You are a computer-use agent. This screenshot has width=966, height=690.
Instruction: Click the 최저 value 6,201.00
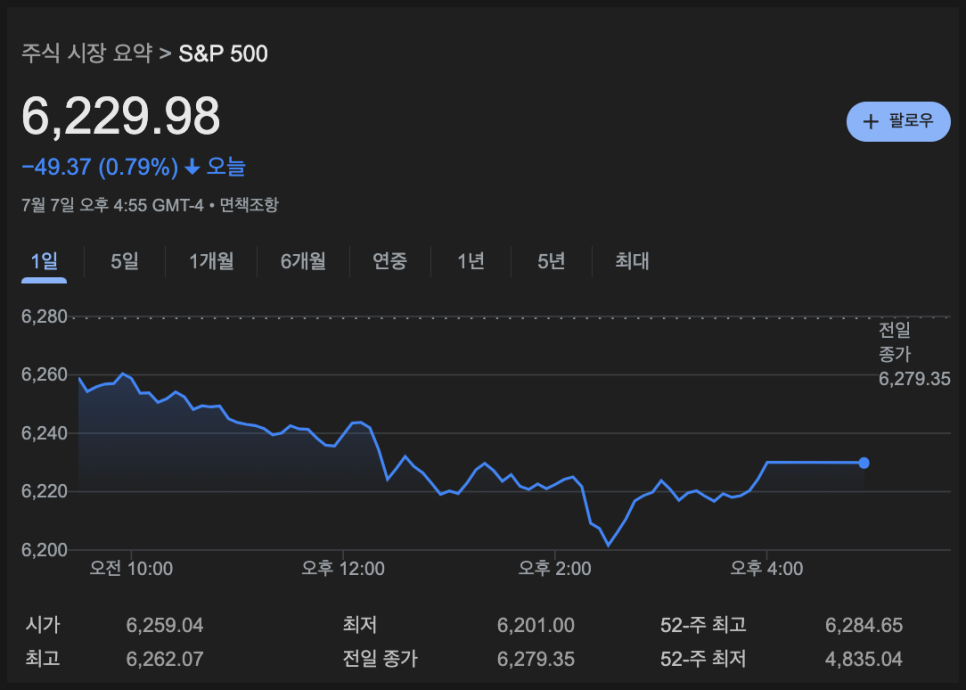point(535,625)
